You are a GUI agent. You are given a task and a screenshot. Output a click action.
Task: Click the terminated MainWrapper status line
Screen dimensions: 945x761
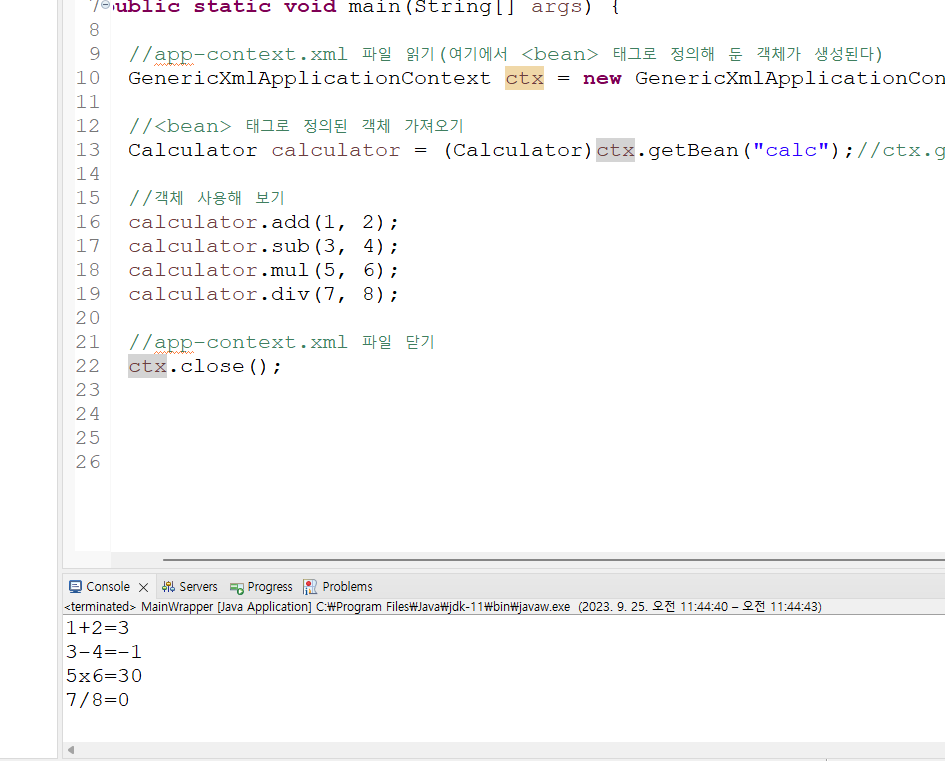coord(443,607)
